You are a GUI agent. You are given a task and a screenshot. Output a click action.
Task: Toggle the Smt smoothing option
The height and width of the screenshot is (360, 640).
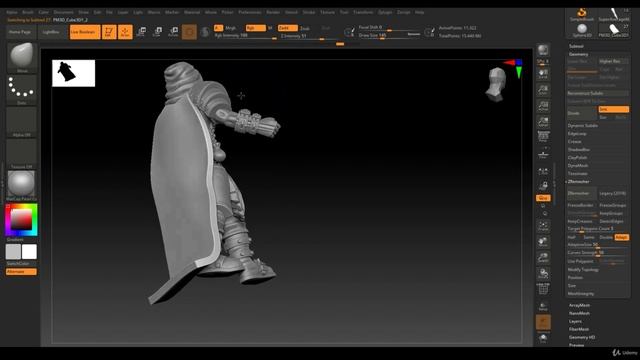[x=613, y=109]
